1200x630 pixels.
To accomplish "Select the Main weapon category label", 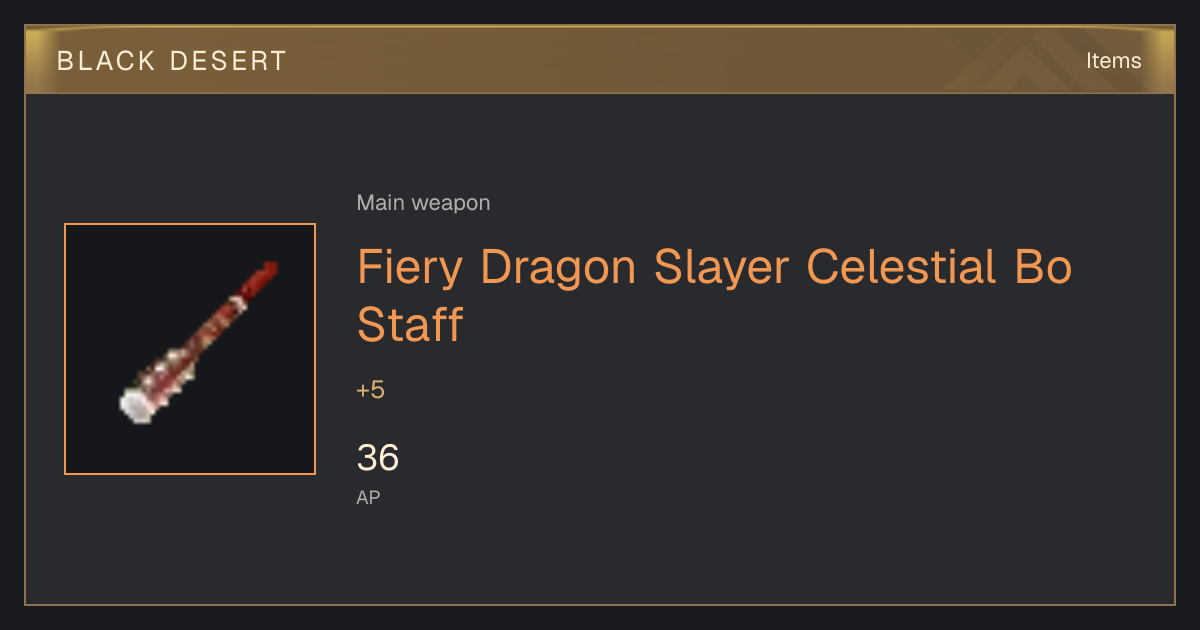I will click(x=423, y=203).
